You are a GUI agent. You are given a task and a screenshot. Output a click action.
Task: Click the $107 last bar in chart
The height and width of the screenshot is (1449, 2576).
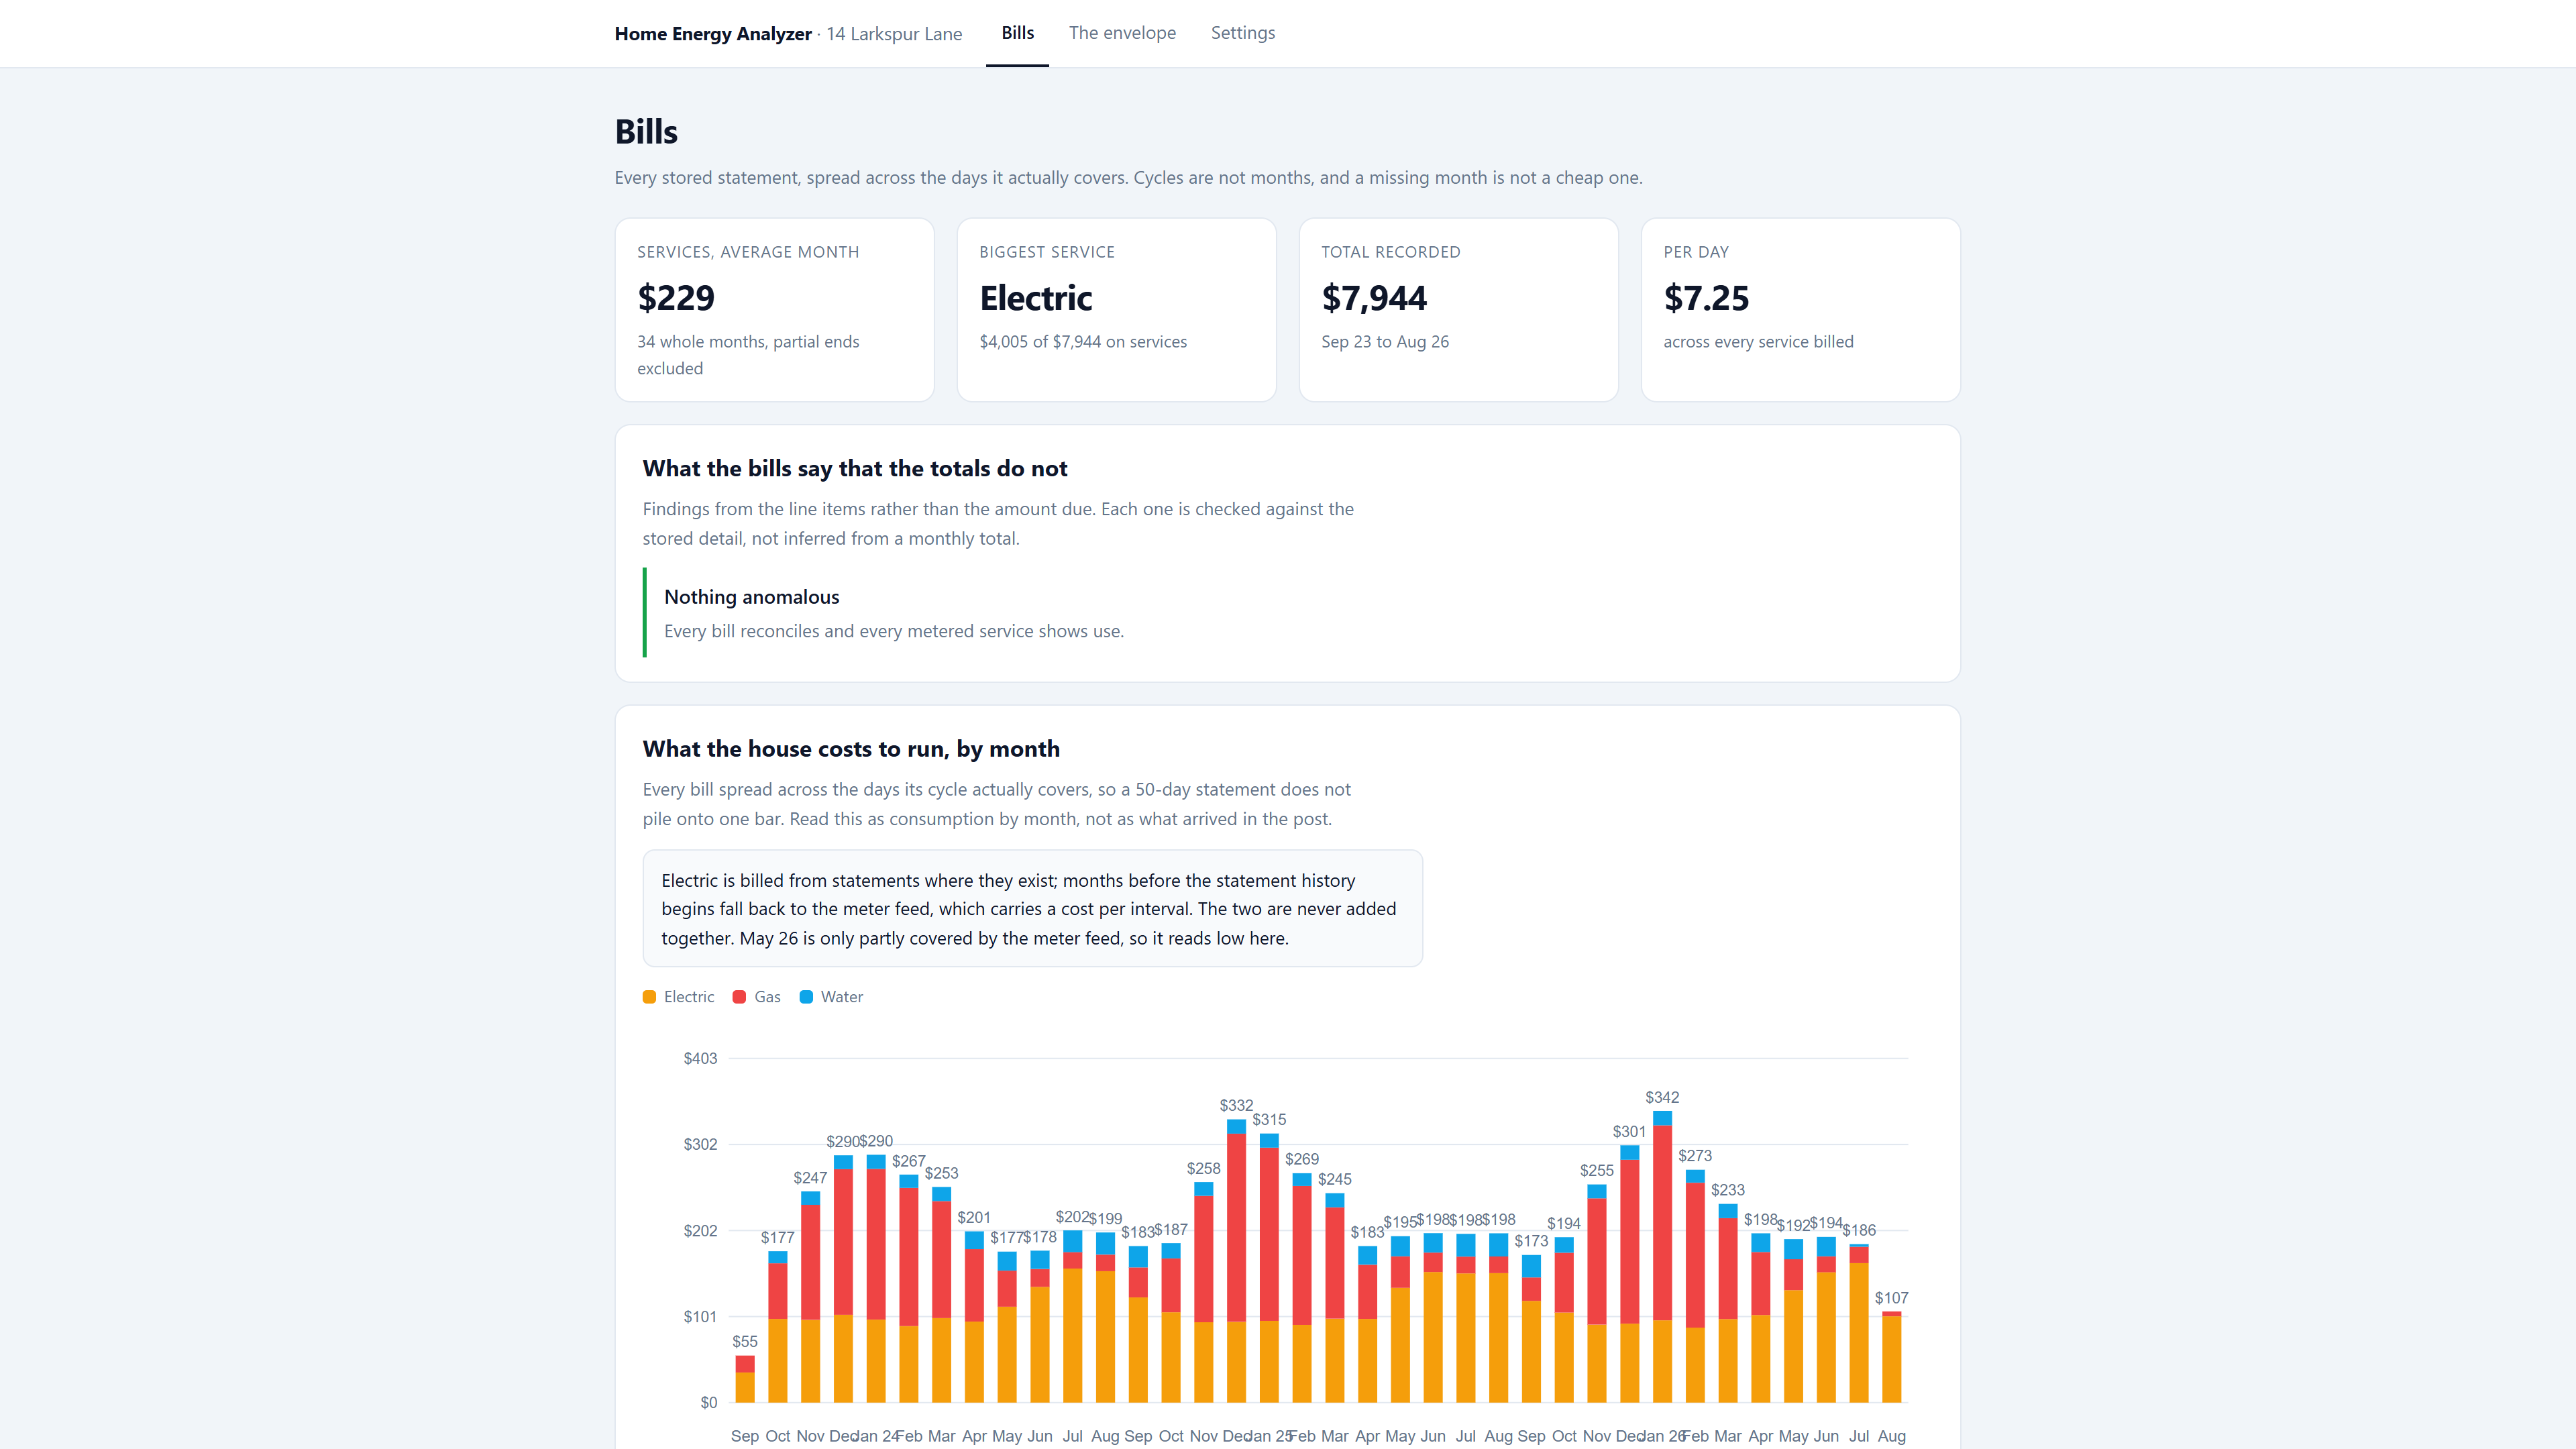coord(1891,1357)
